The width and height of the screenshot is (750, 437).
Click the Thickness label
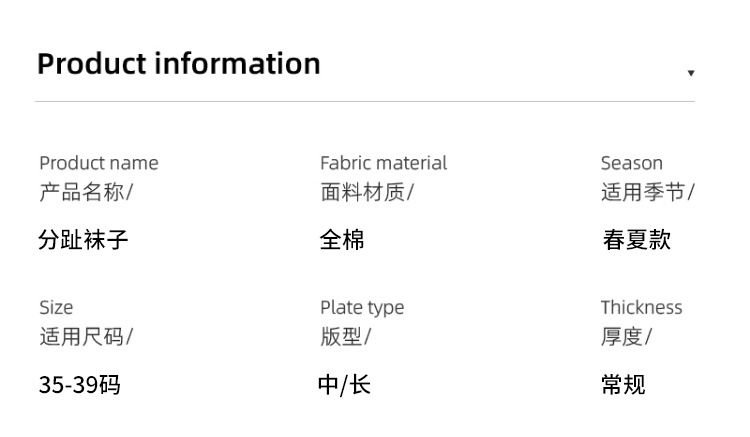pyautogui.click(x=641, y=308)
